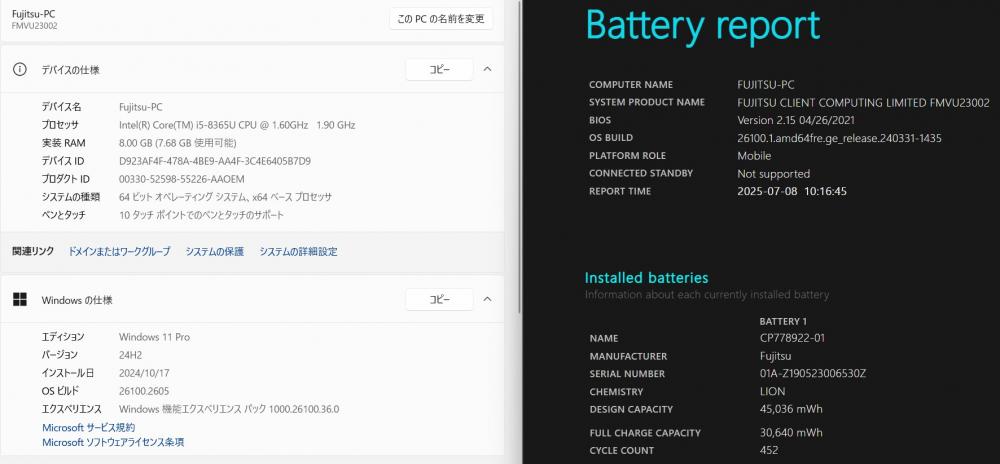Collapse the device specifications section
This screenshot has width=1000, height=464.
[x=487, y=69]
